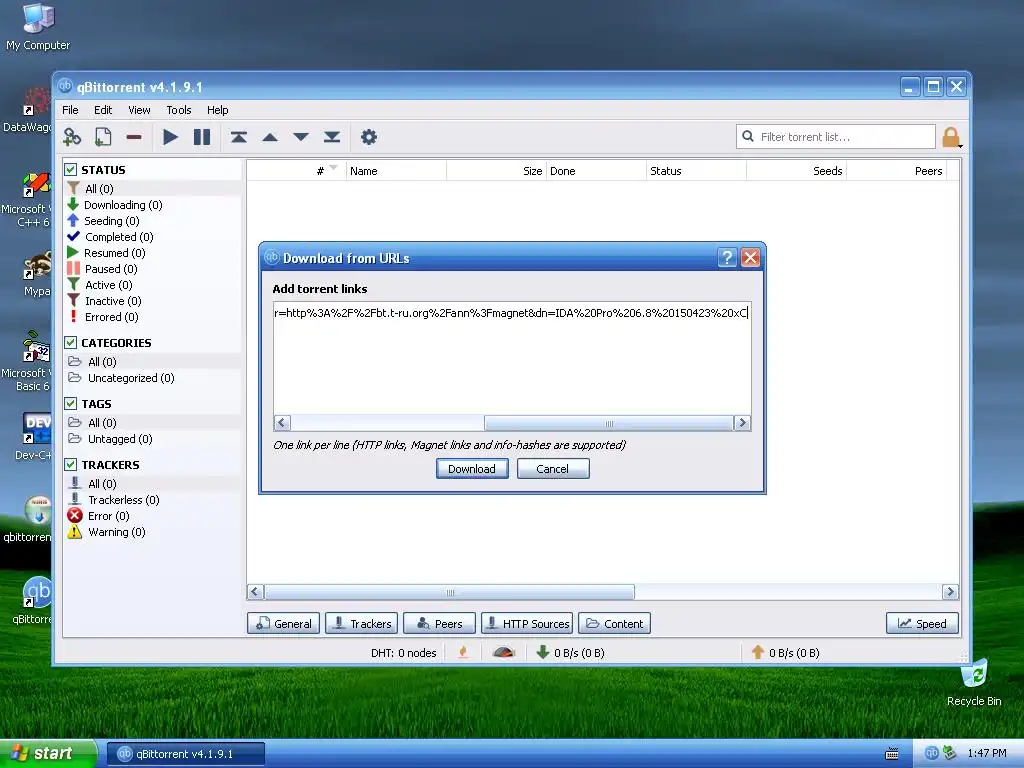Click the Filter torrent list search box
The height and width of the screenshot is (768, 1024).
pos(836,137)
